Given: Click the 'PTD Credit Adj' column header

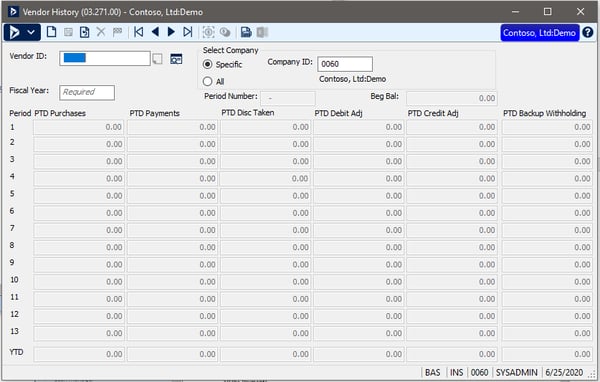Looking at the screenshot, I should 433,113.
